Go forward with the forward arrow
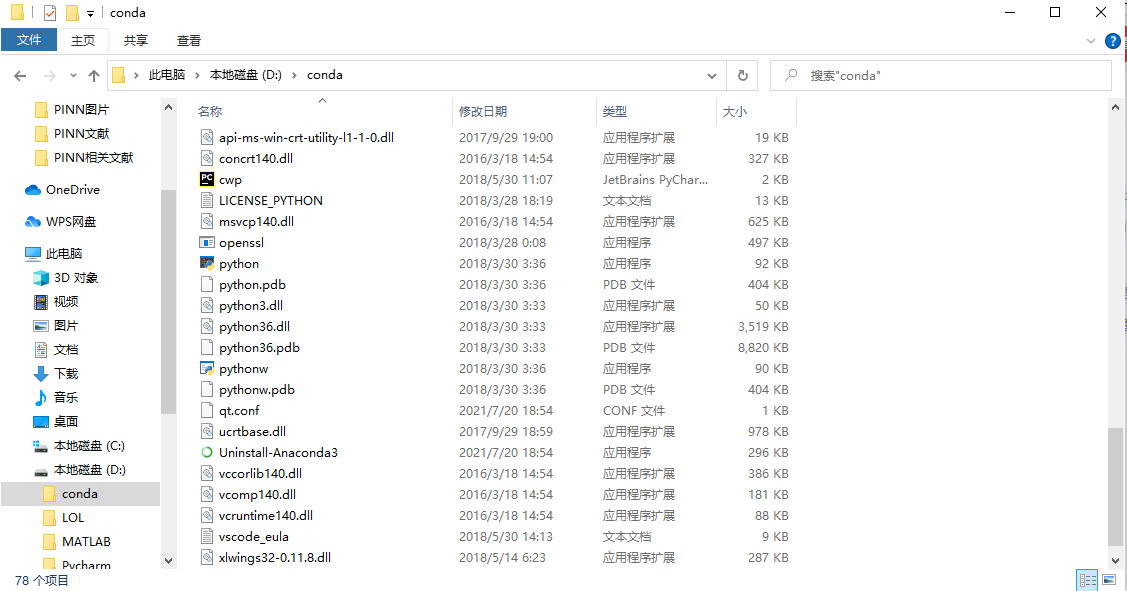1127x591 pixels. [50, 75]
